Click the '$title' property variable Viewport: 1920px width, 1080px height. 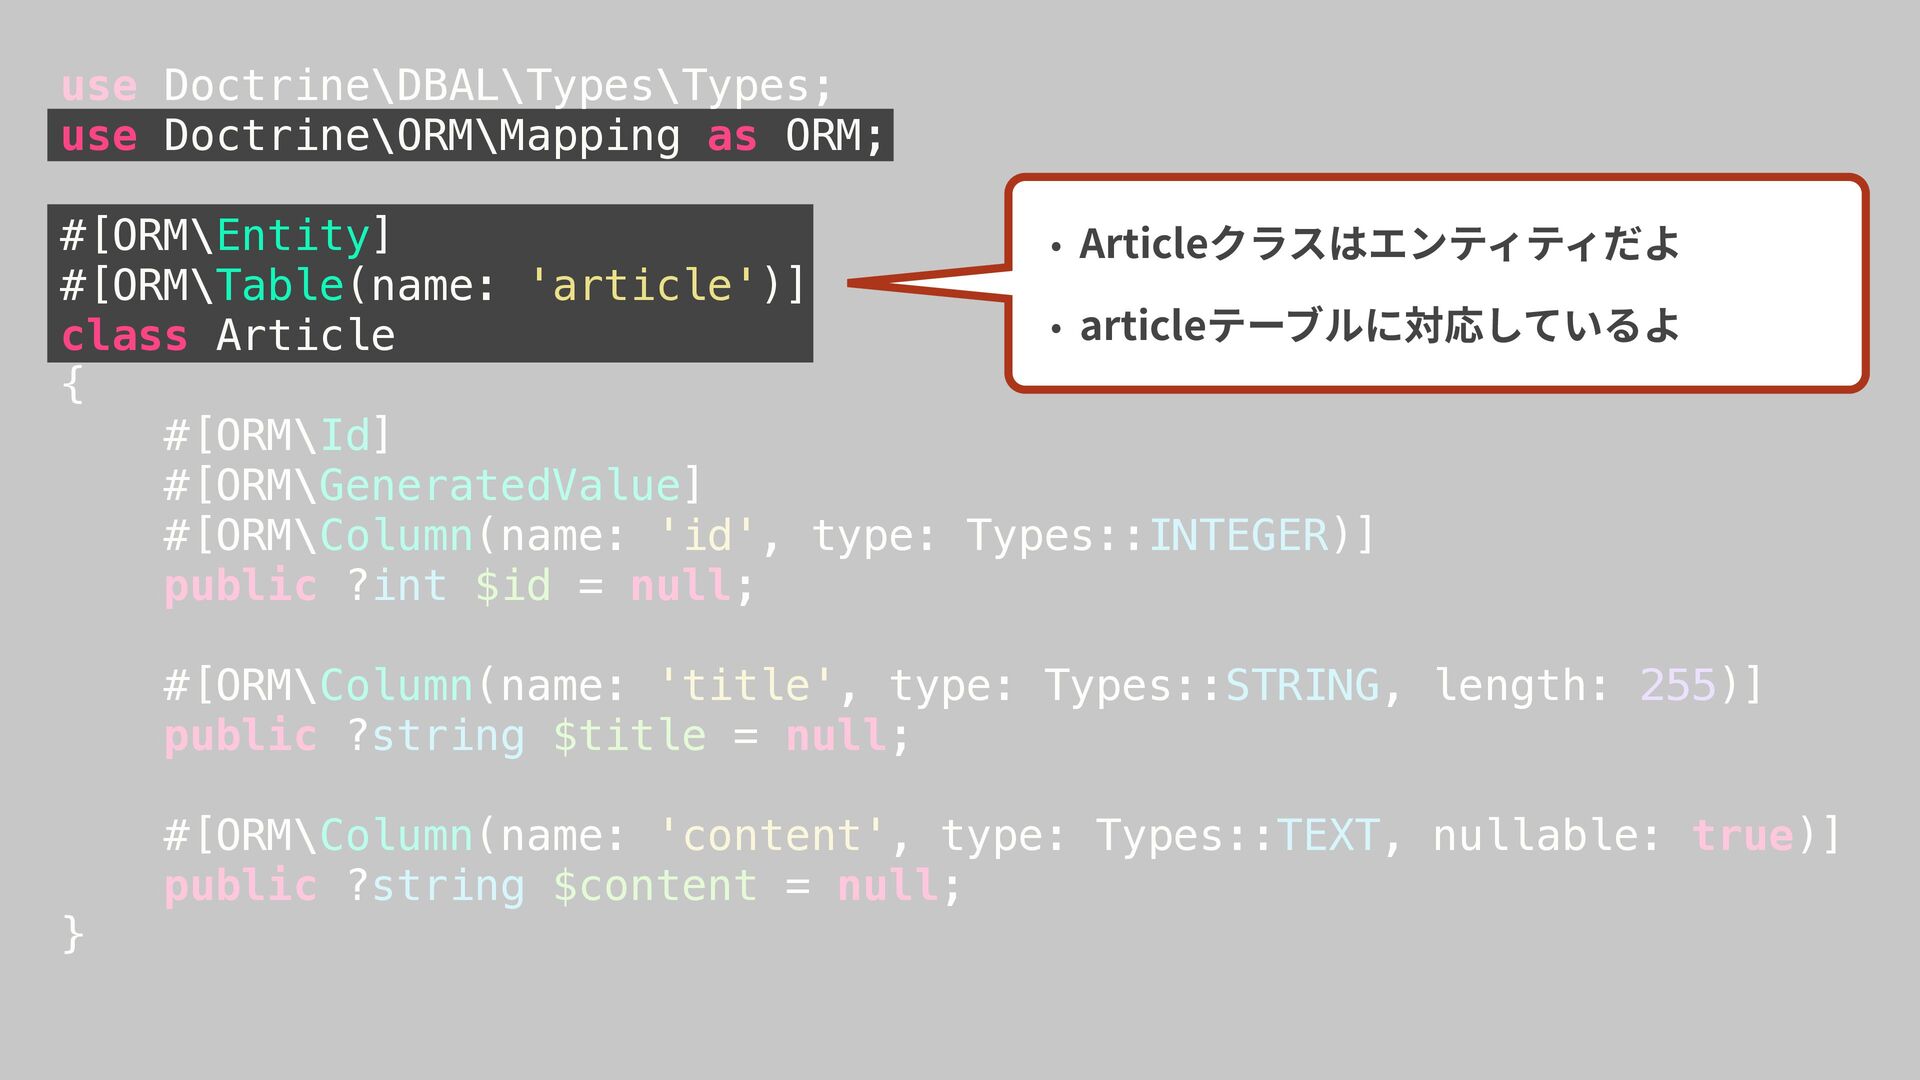pyautogui.click(x=629, y=736)
